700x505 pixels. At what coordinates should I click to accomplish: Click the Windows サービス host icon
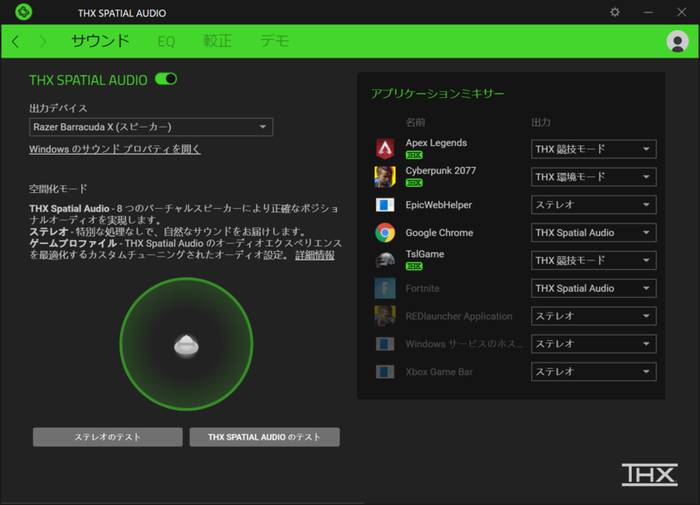coord(385,344)
